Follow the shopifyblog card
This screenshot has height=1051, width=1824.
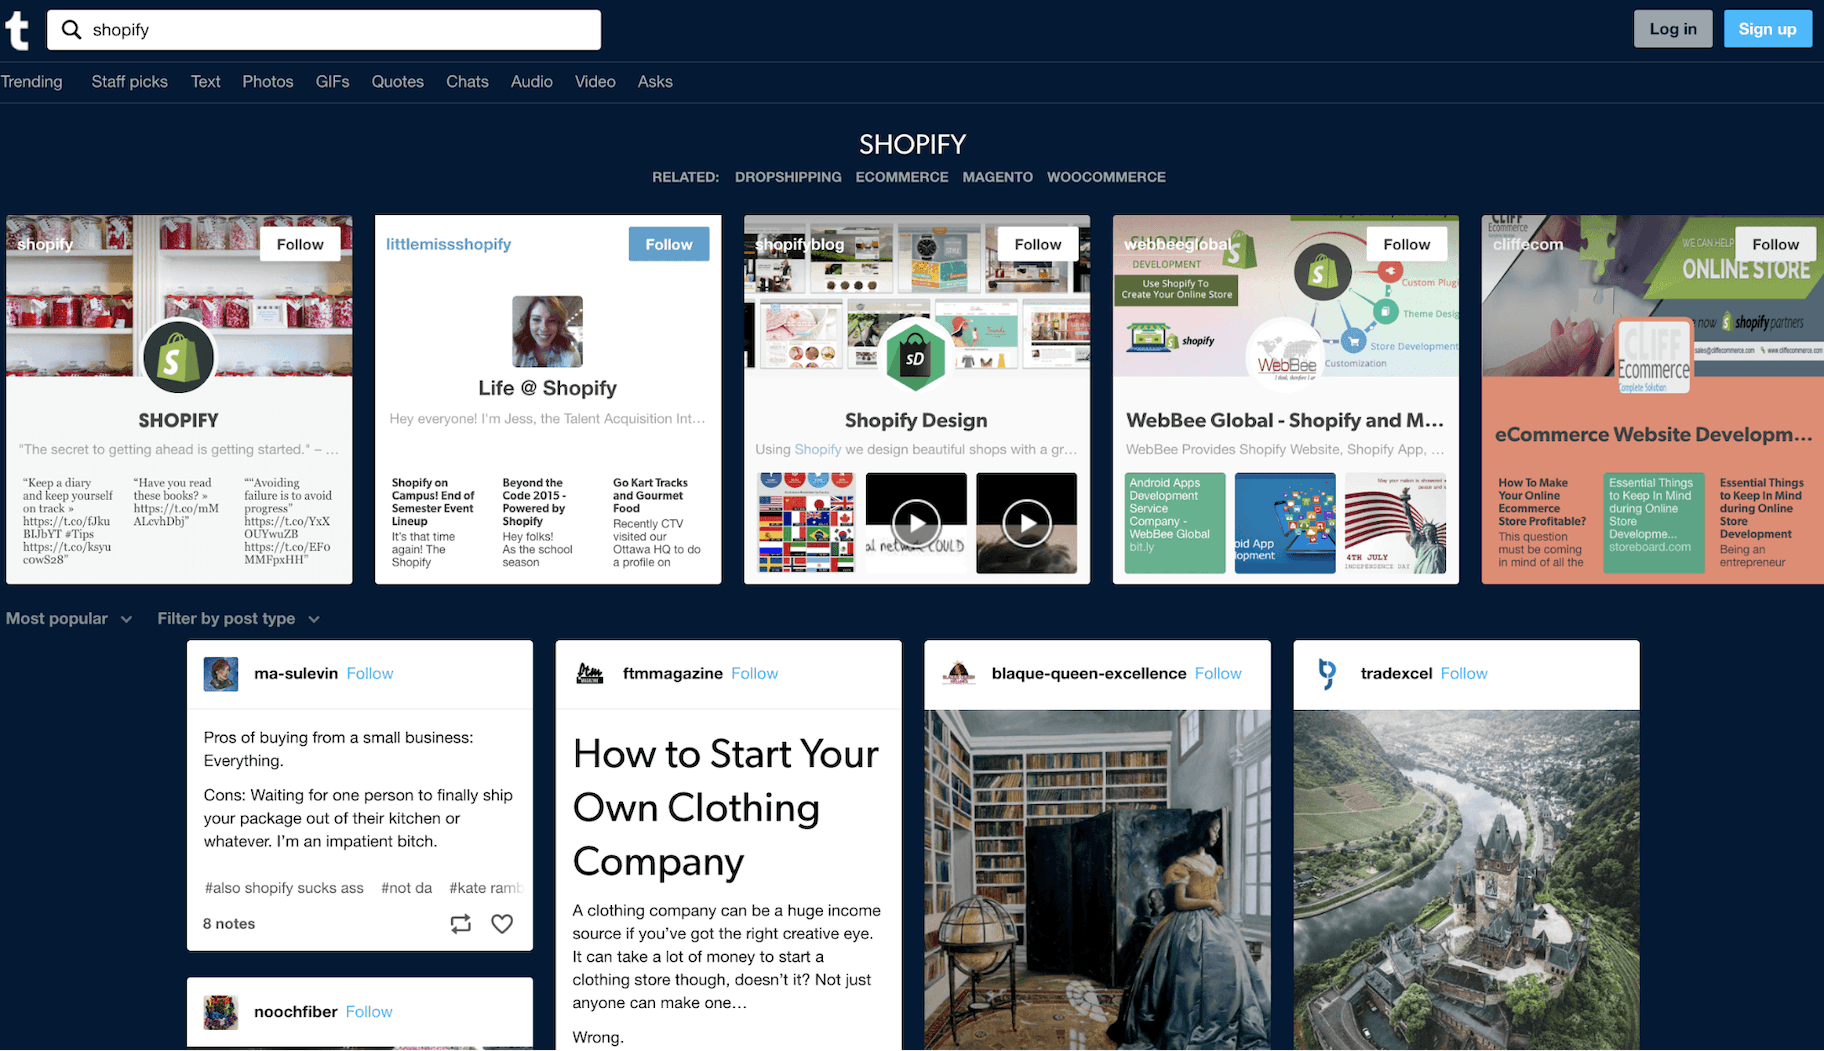(1037, 244)
